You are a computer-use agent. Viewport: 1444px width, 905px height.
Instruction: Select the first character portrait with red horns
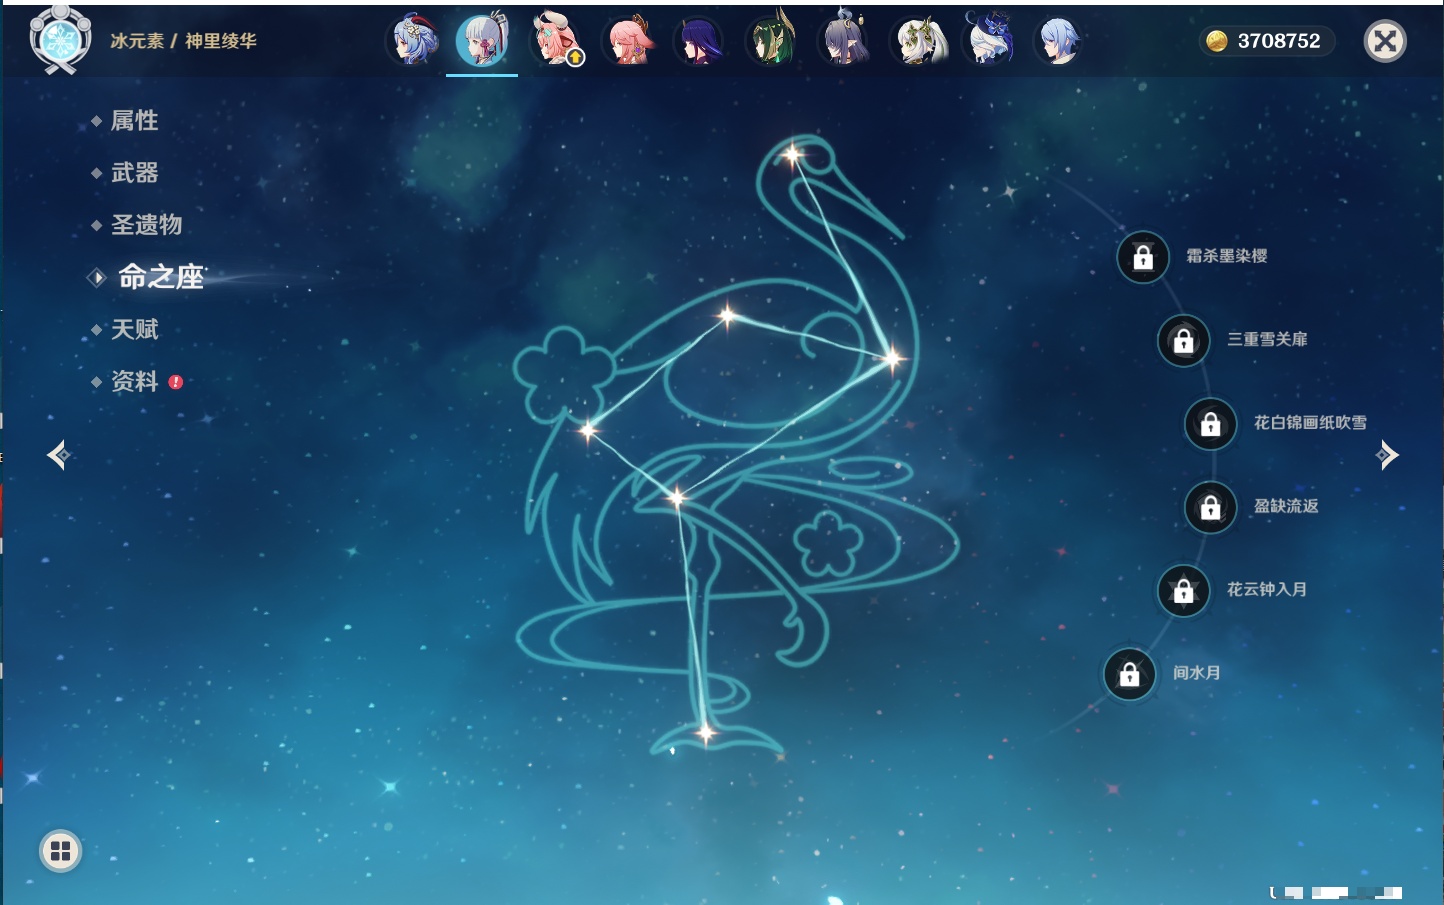413,41
